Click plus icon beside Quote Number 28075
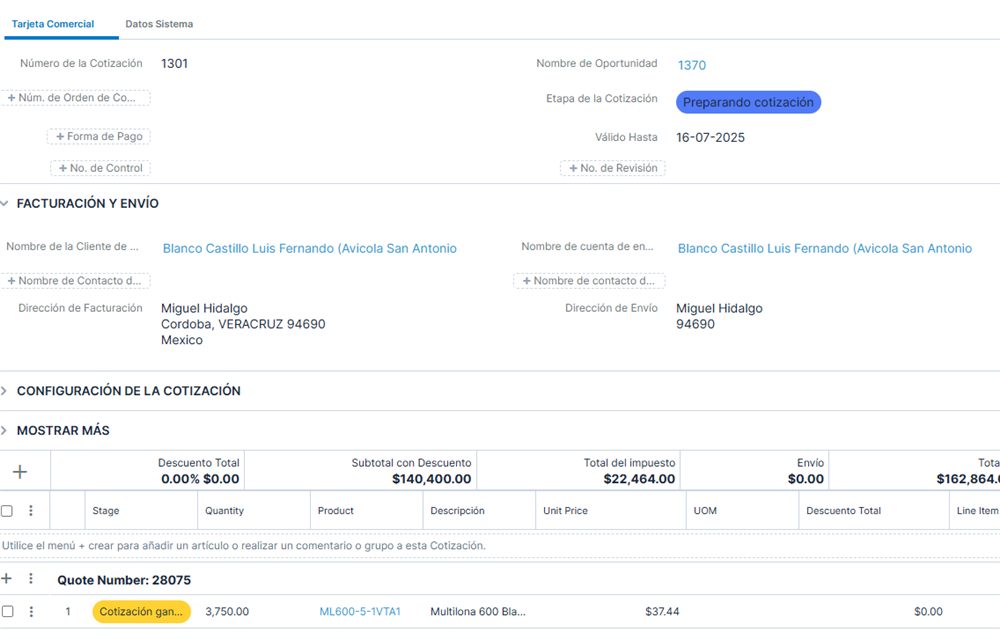1000x639 pixels. pyautogui.click(x=7, y=579)
